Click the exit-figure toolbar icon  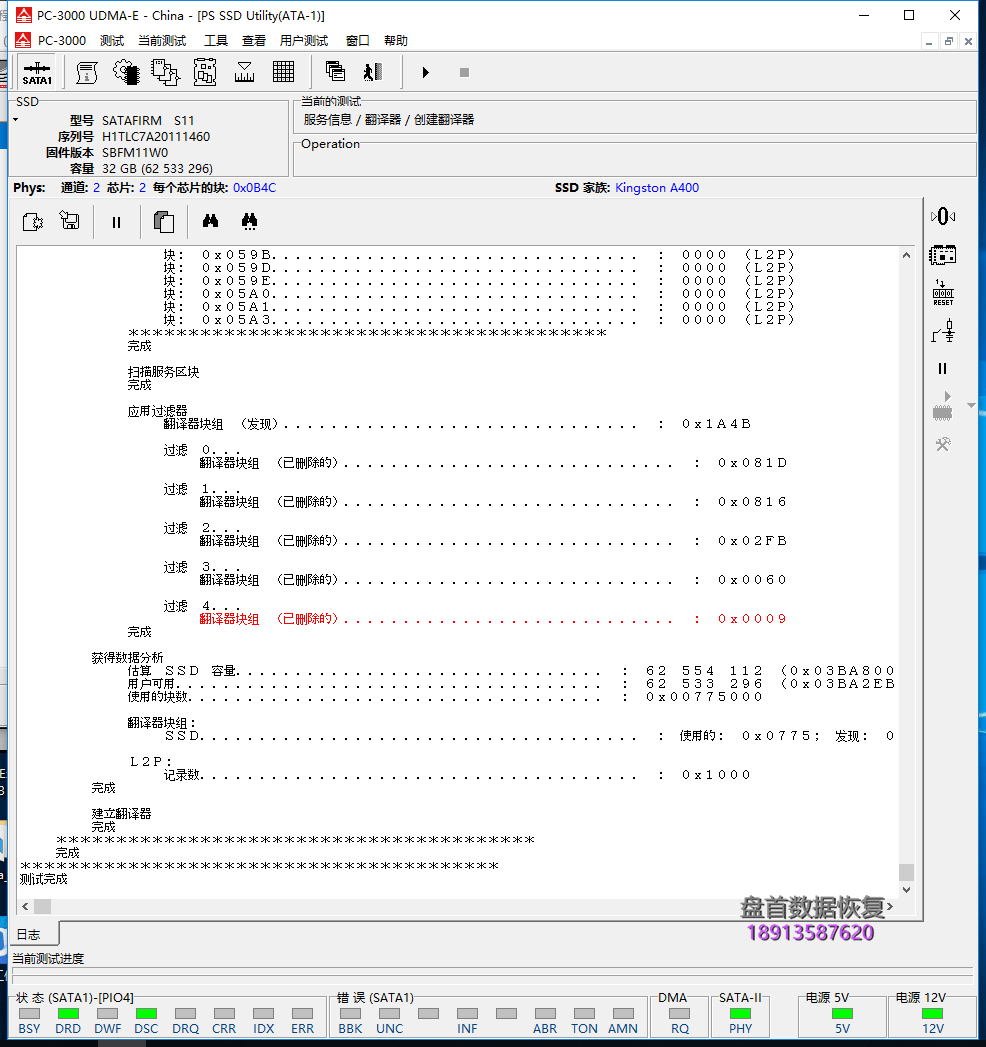click(373, 71)
